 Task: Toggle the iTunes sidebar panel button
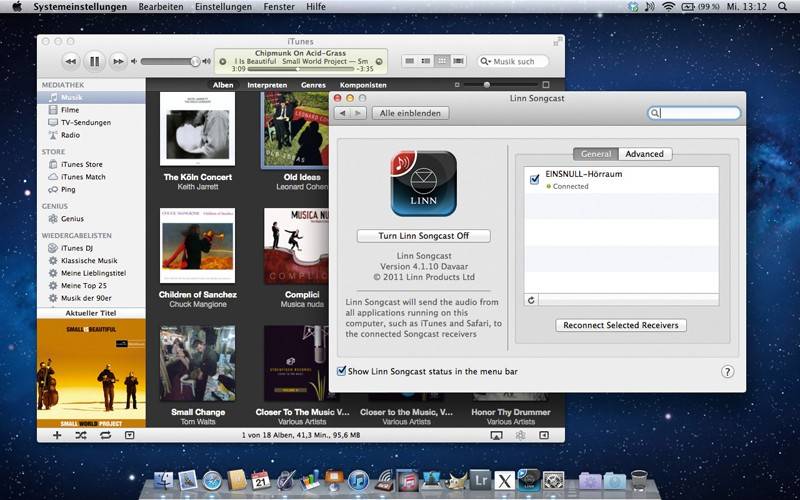click(544, 435)
